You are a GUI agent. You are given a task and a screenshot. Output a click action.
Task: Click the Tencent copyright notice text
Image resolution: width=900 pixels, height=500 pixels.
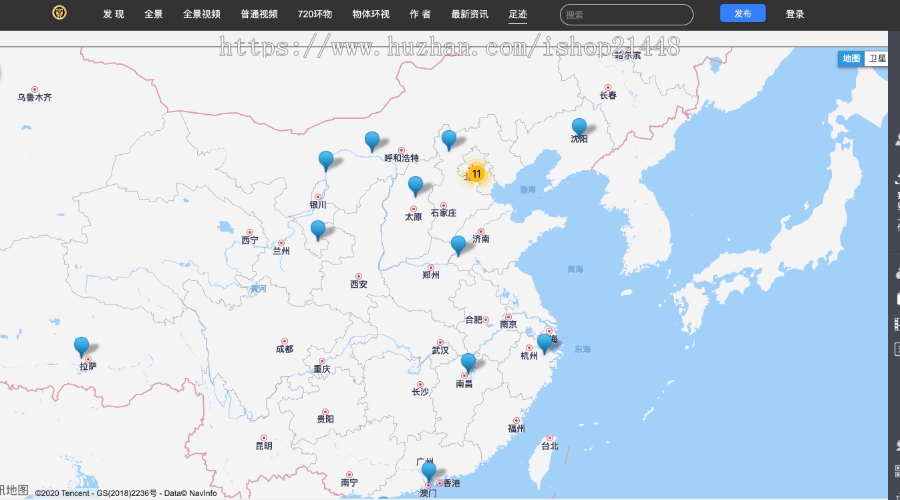click(x=126, y=493)
